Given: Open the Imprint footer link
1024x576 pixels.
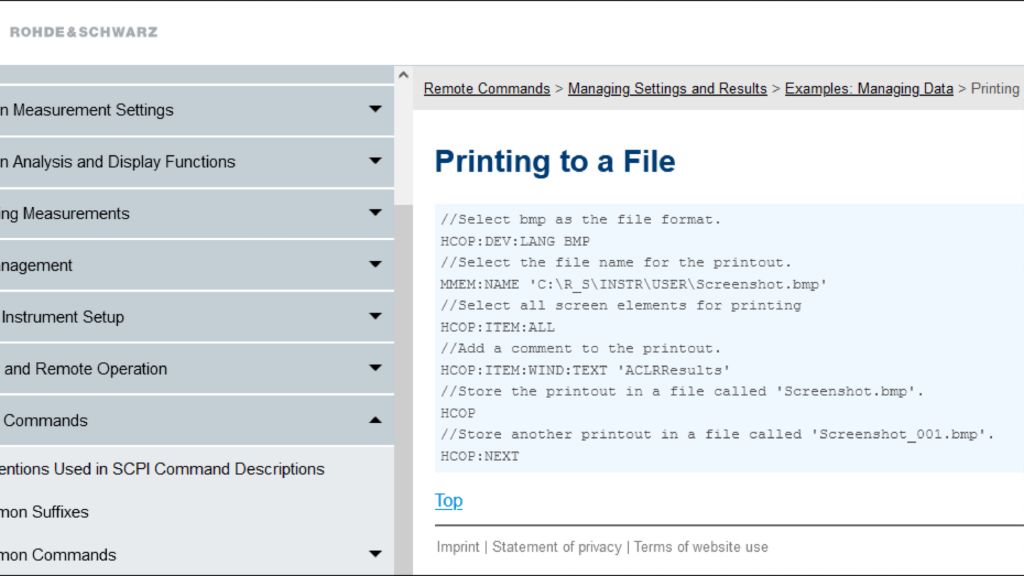Looking at the screenshot, I should pos(458,547).
